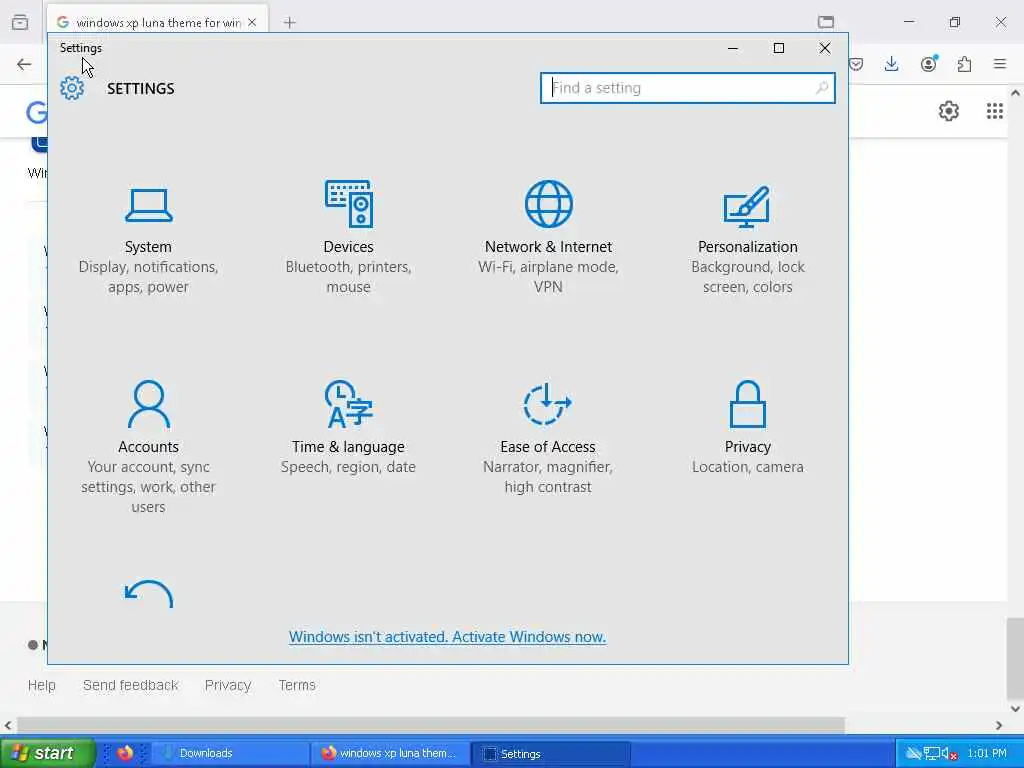Image resolution: width=1024 pixels, height=768 pixels.
Task: Close the windows xp luna theme tab
Action: (252, 22)
